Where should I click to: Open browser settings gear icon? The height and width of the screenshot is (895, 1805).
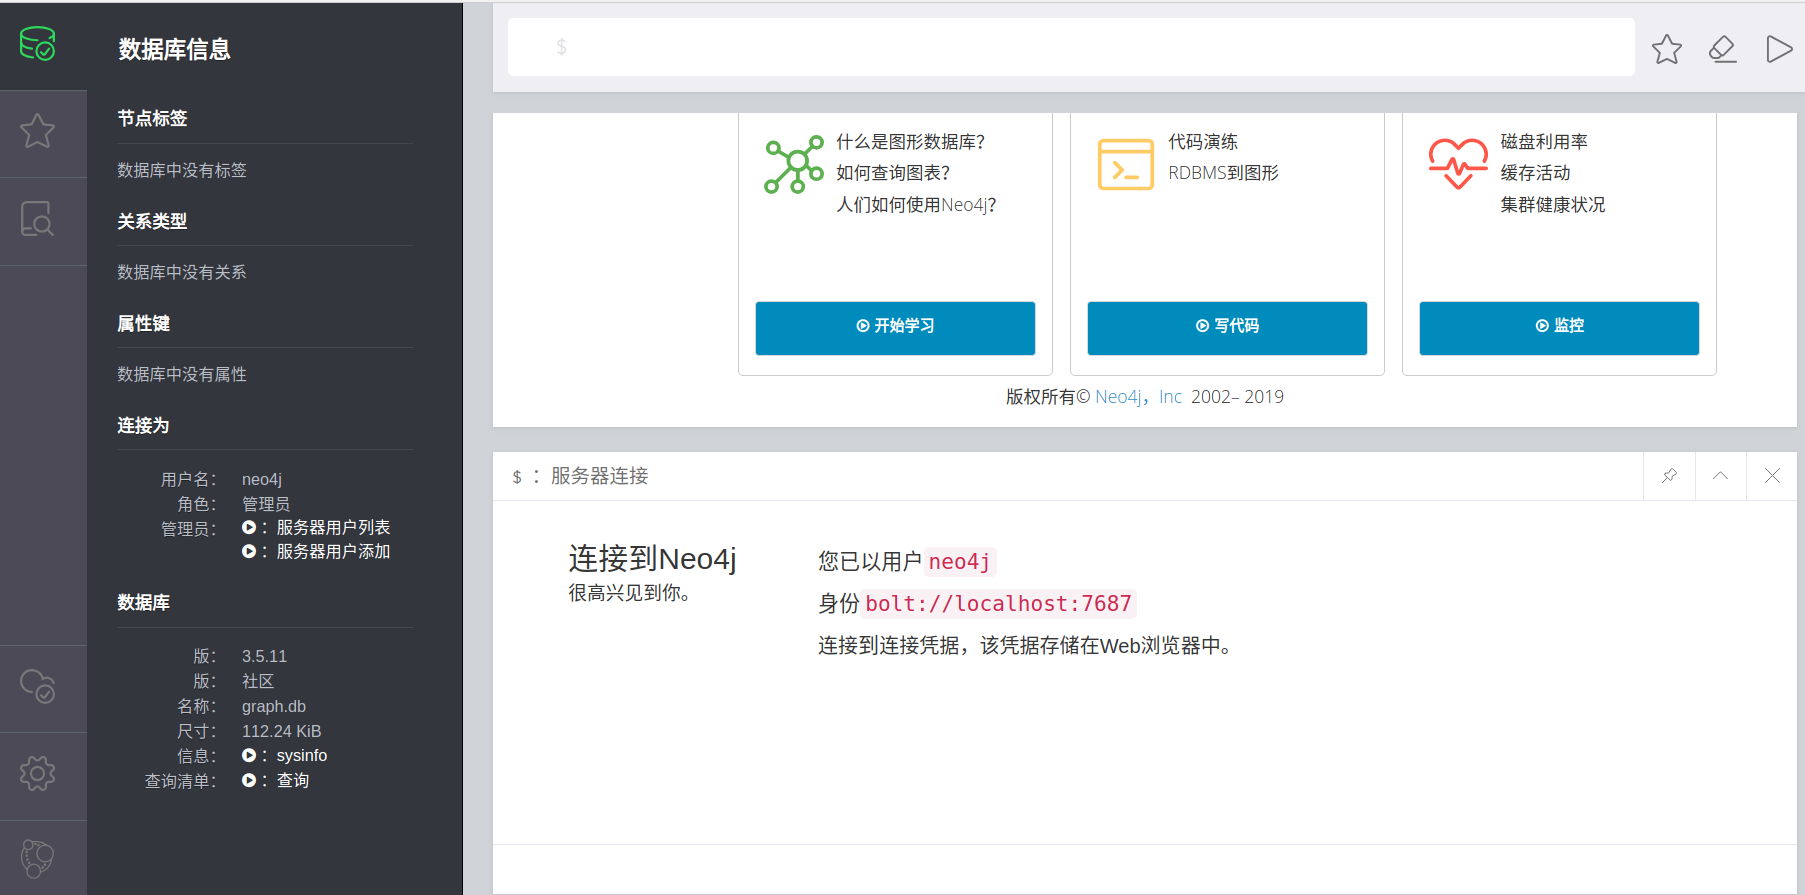pos(38,773)
